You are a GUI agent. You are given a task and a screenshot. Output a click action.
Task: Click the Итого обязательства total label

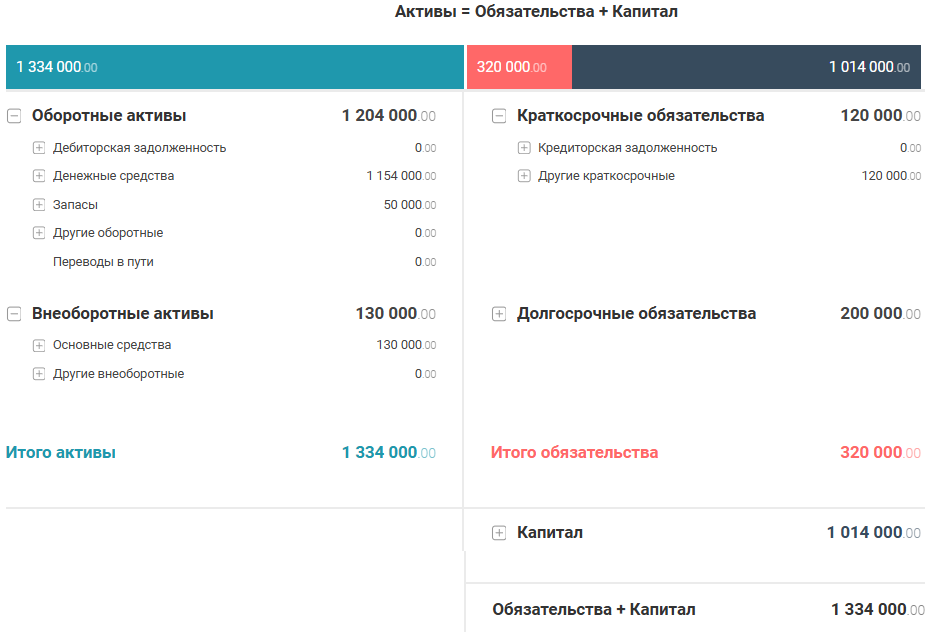point(574,452)
